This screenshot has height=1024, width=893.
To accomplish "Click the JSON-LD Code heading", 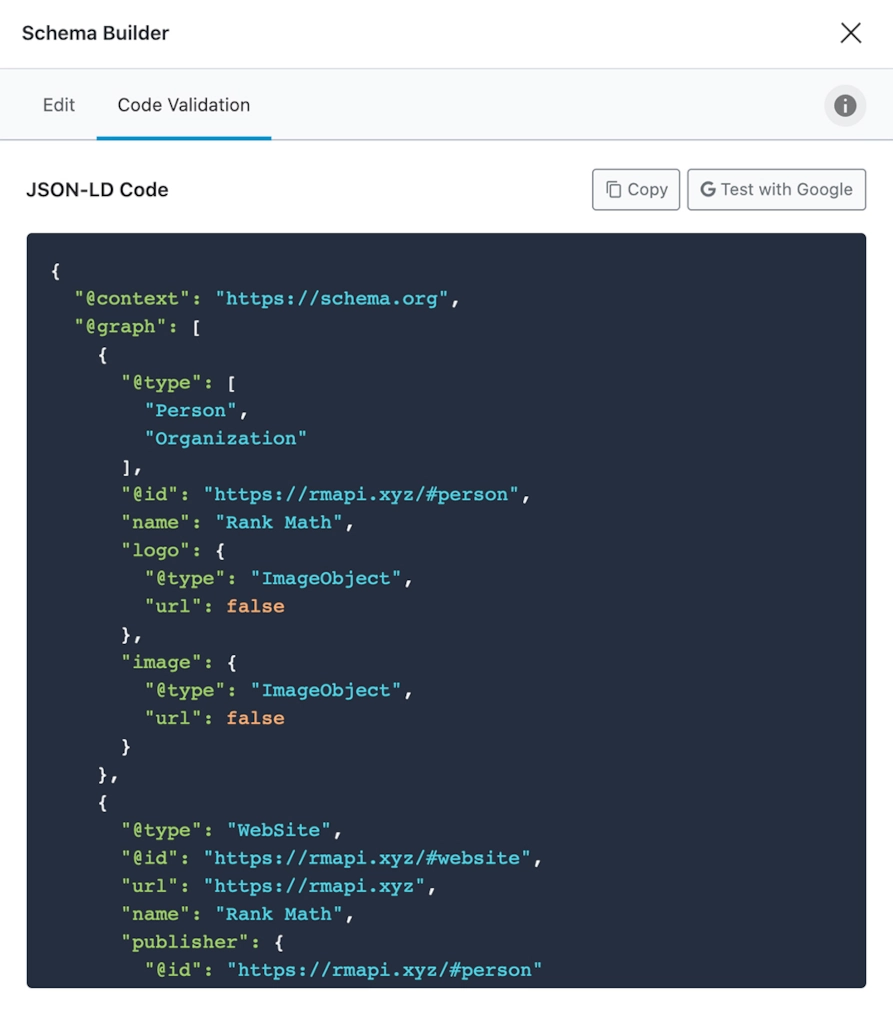I will coord(97,190).
